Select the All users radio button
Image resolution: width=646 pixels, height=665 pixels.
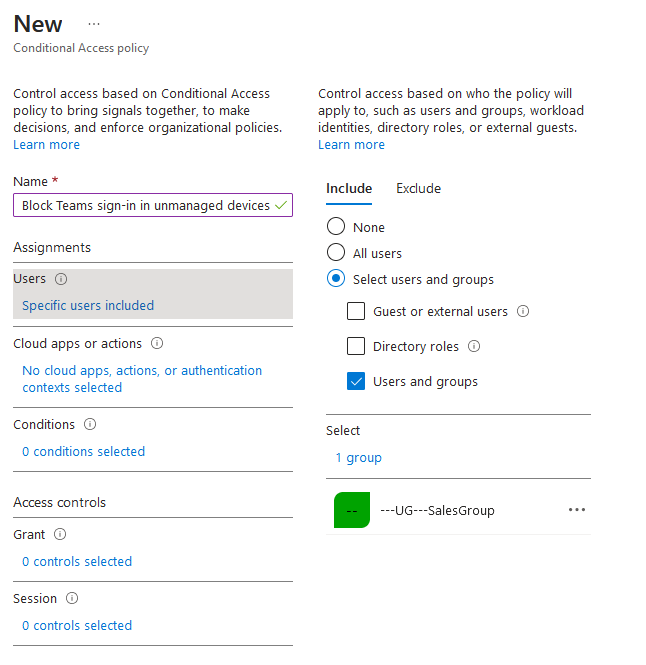336,252
